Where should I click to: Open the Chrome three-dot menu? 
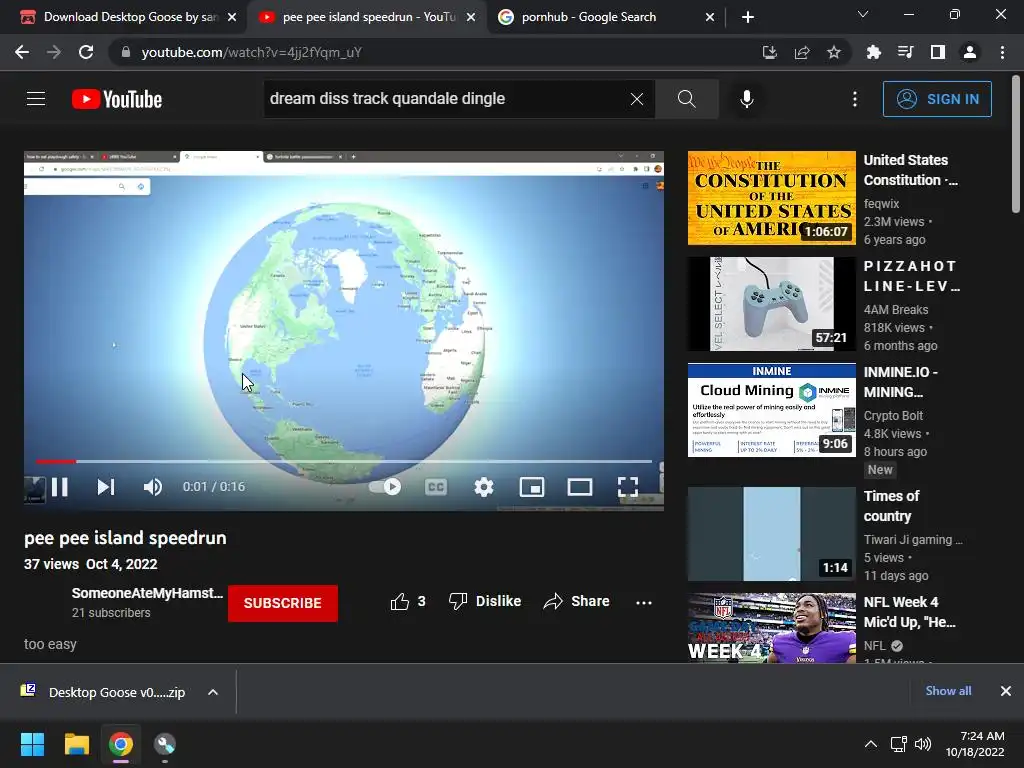pyautogui.click(x=1002, y=52)
